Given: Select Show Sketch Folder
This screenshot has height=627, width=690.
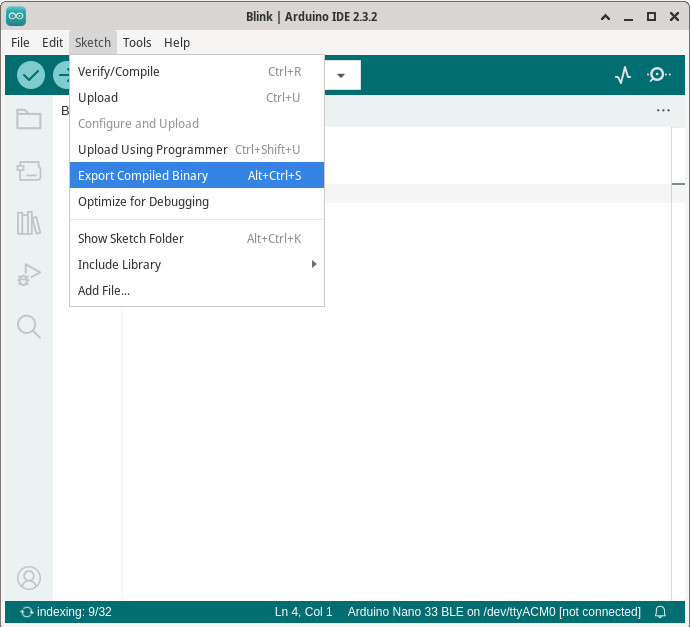Looking at the screenshot, I should [197, 238].
